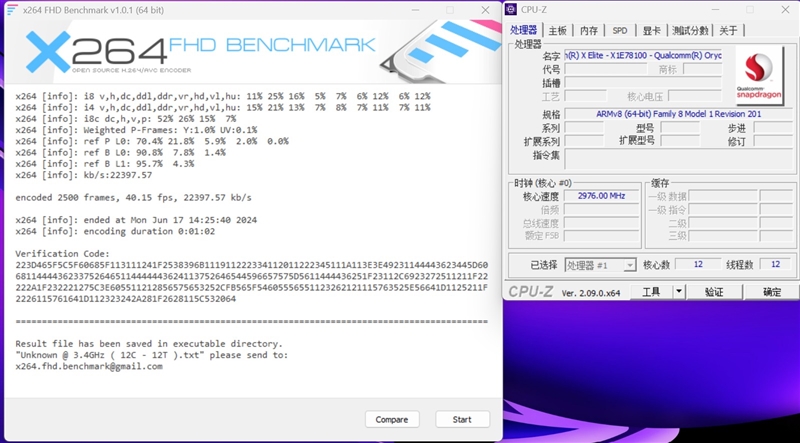This screenshot has height=443, width=800.
Task: Expand the 工具 dropdown arrow in CPU-Z
Action: coord(679,292)
